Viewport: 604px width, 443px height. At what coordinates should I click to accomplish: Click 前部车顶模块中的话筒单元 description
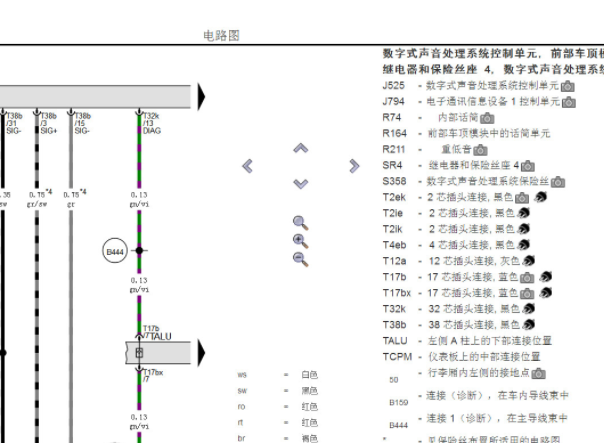click(x=489, y=134)
